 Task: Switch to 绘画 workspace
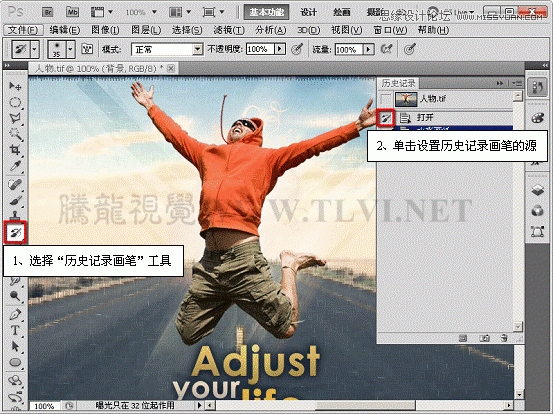pos(342,12)
